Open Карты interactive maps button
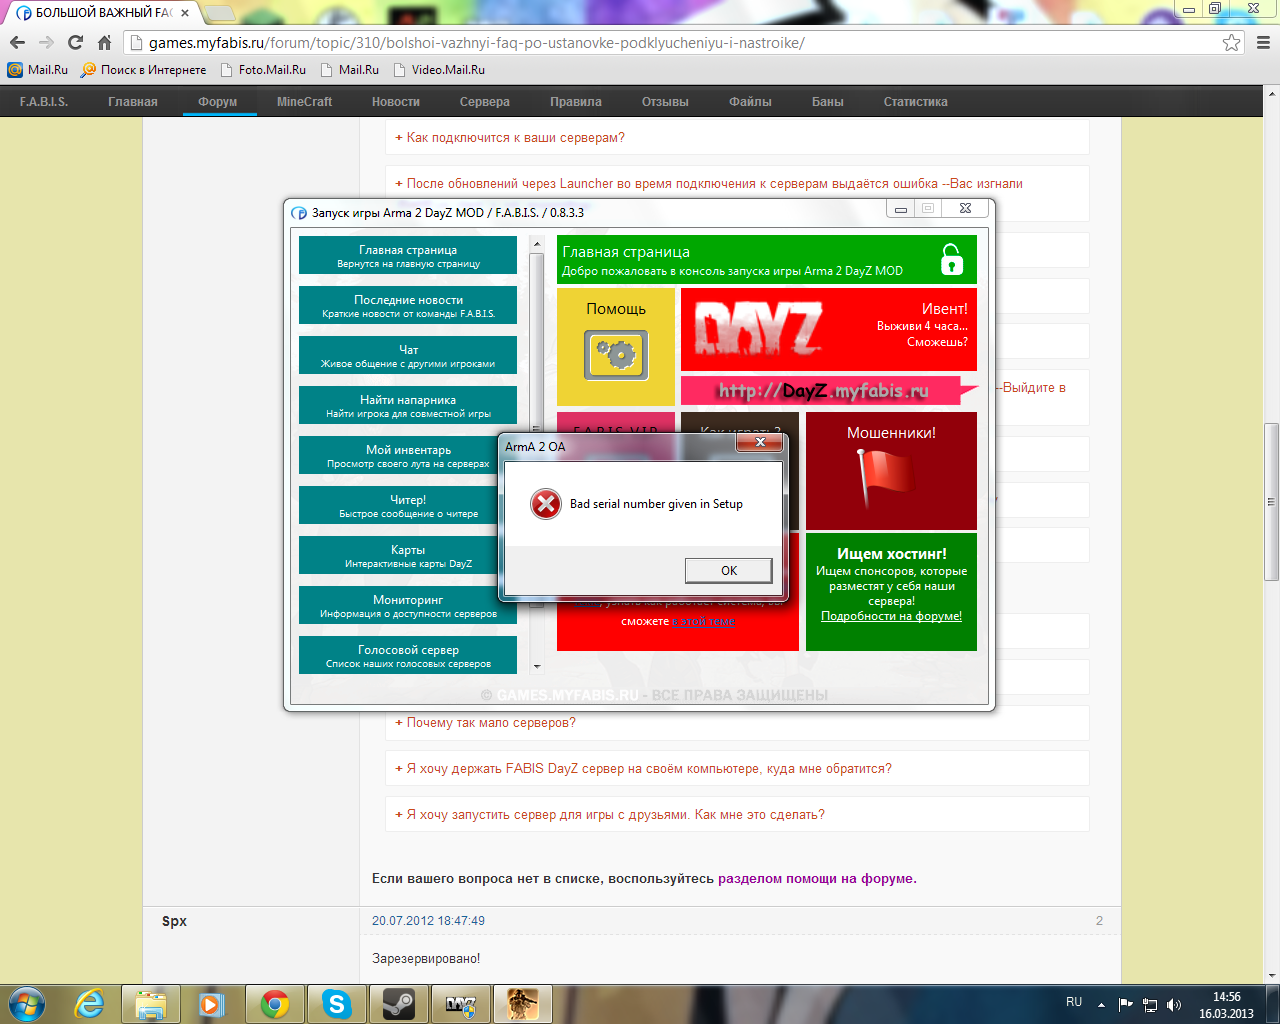 click(x=408, y=555)
